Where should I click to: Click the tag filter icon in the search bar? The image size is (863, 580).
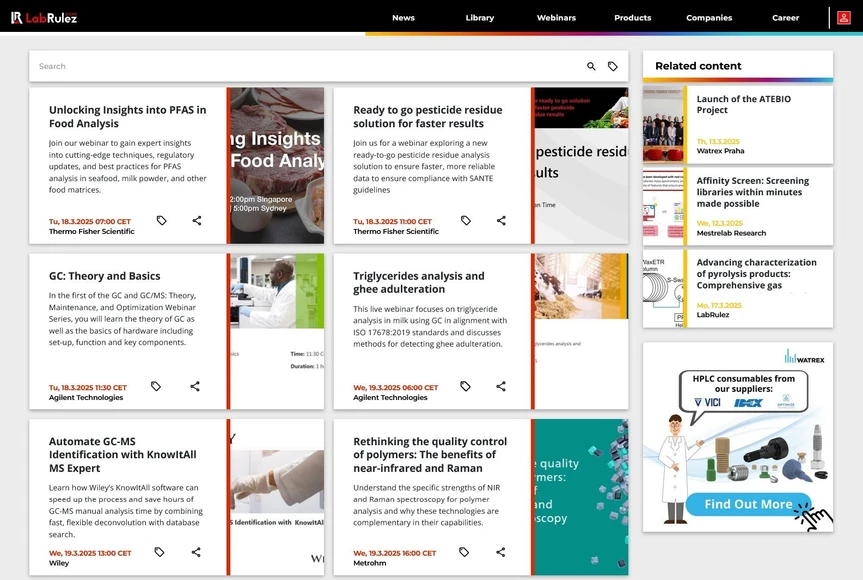click(x=613, y=66)
